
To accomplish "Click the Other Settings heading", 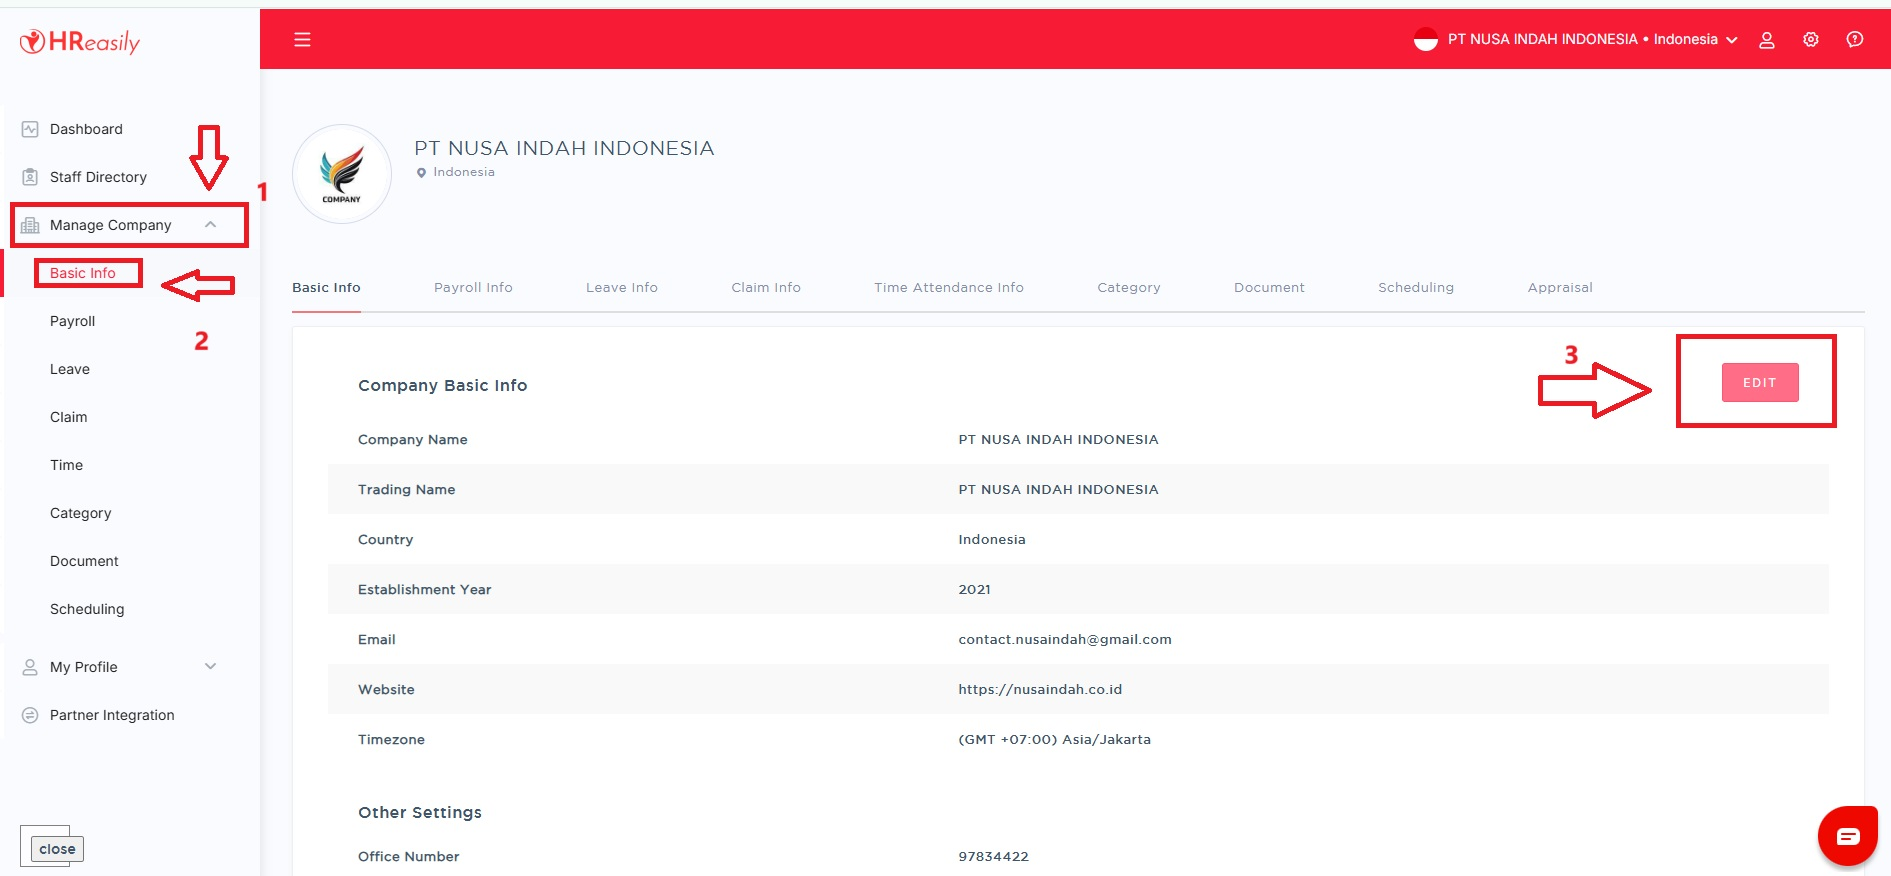I will [x=420, y=813].
